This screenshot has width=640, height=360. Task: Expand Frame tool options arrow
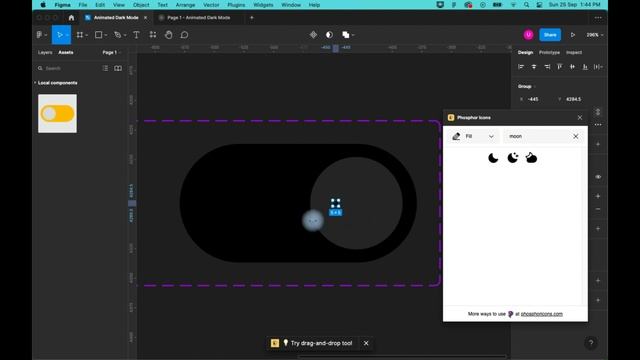point(87,36)
